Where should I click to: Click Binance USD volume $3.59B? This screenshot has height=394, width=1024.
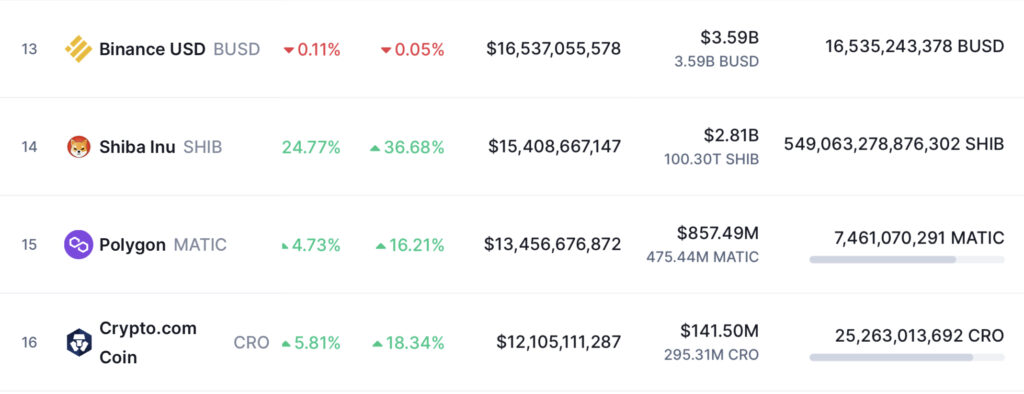pos(729,38)
